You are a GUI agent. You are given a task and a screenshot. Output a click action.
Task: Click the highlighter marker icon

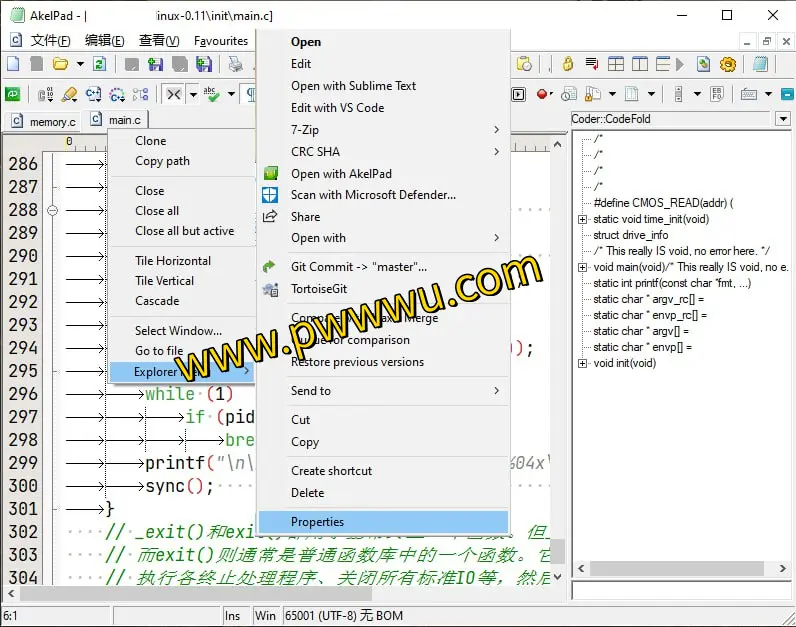point(69,94)
